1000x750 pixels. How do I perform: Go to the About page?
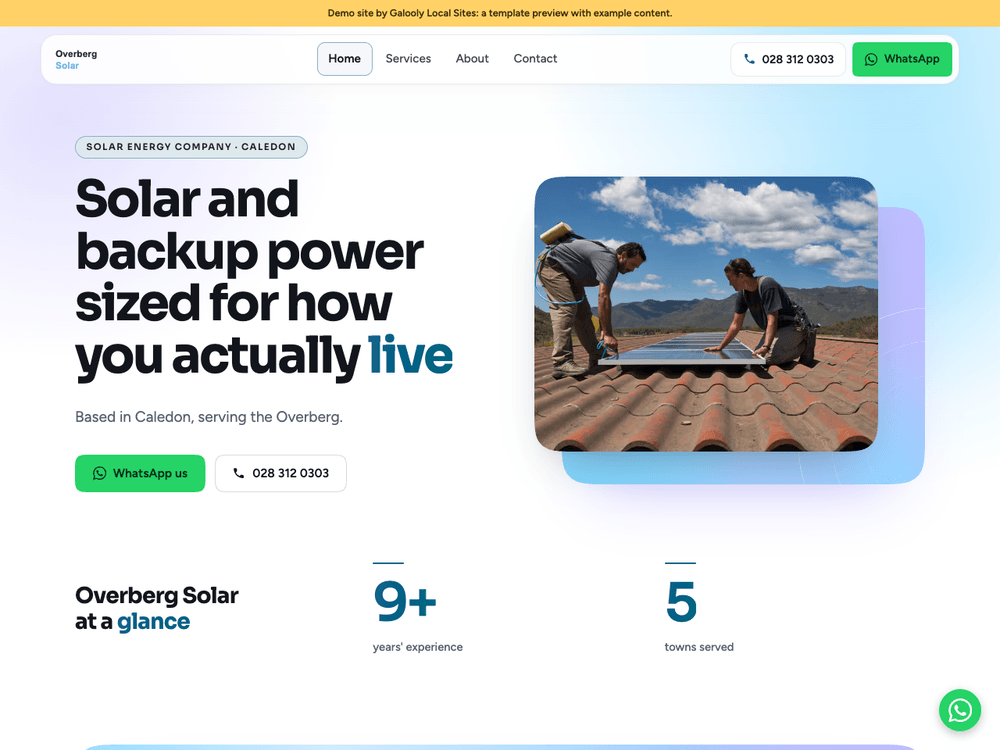coord(472,59)
